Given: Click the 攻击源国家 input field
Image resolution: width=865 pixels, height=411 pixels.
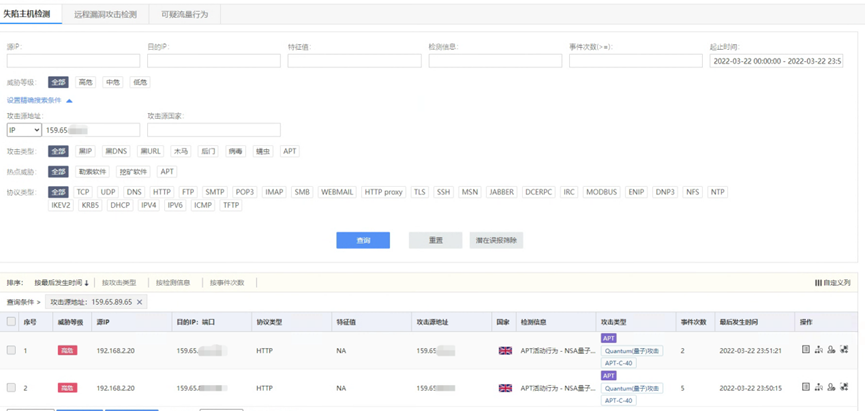Looking at the screenshot, I should pyautogui.click(x=213, y=130).
